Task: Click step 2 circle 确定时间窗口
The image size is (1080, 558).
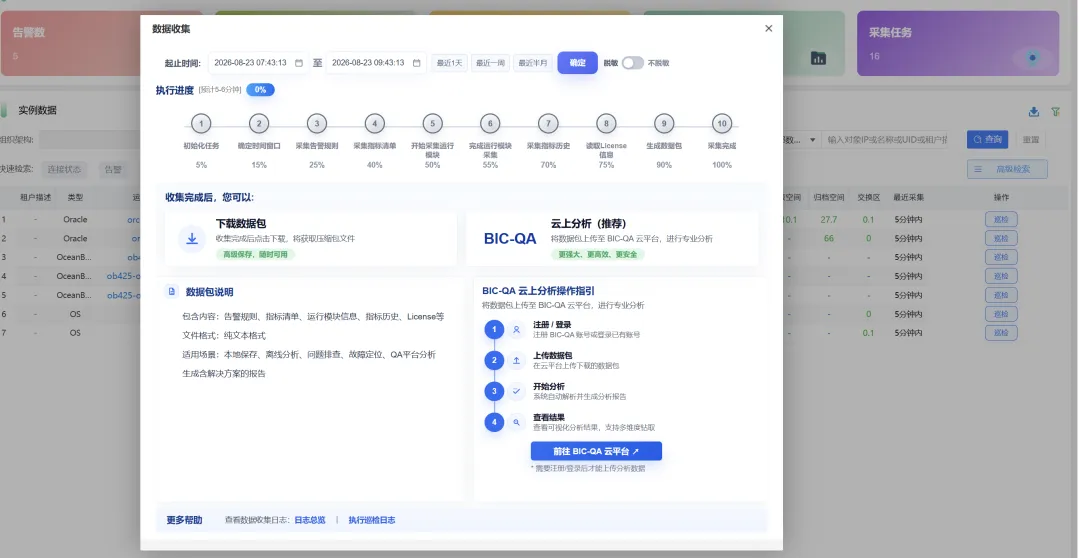Action: 259,124
